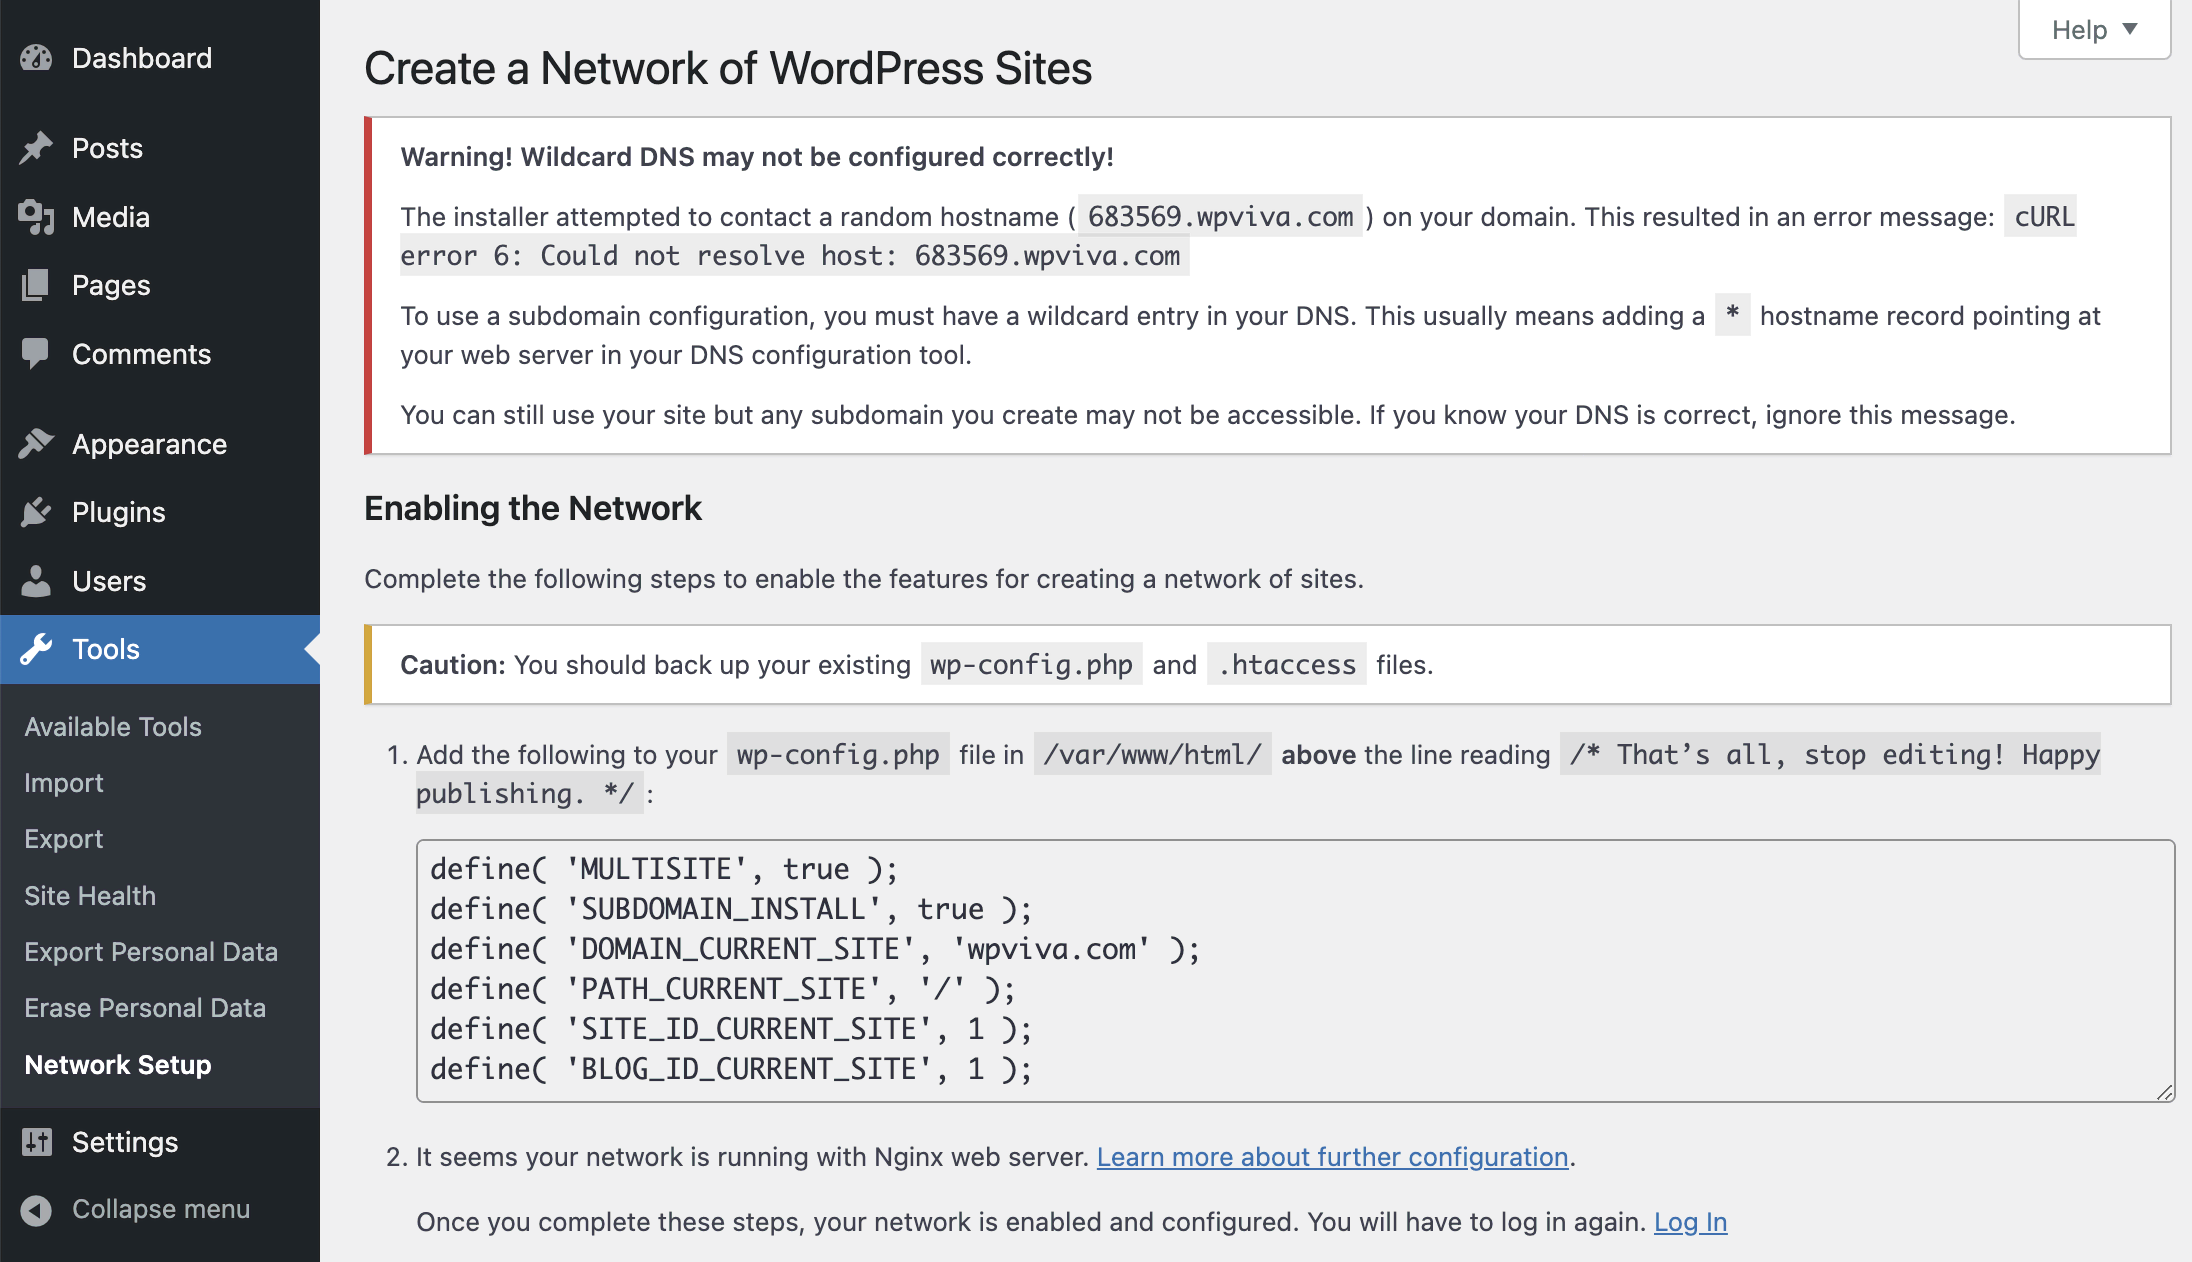Click the Posts icon in sidebar
Image resolution: width=2192 pixels, height=1262 pixels.
tap(38, 146)
